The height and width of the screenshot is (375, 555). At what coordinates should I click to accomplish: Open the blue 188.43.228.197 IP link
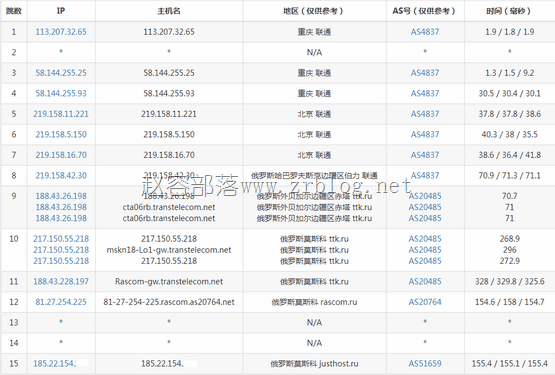click(61, 282)
